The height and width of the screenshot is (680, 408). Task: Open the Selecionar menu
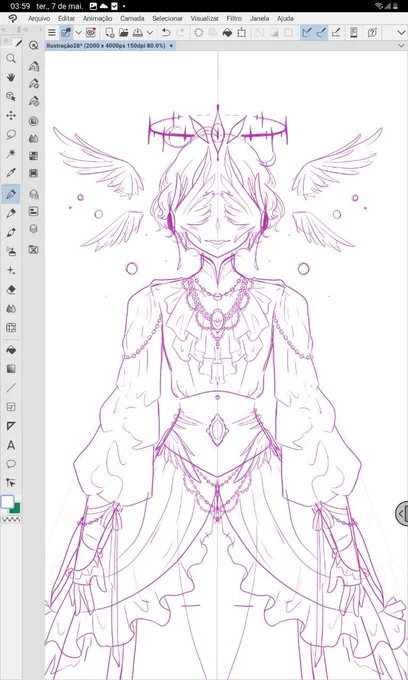pos(167,19)
